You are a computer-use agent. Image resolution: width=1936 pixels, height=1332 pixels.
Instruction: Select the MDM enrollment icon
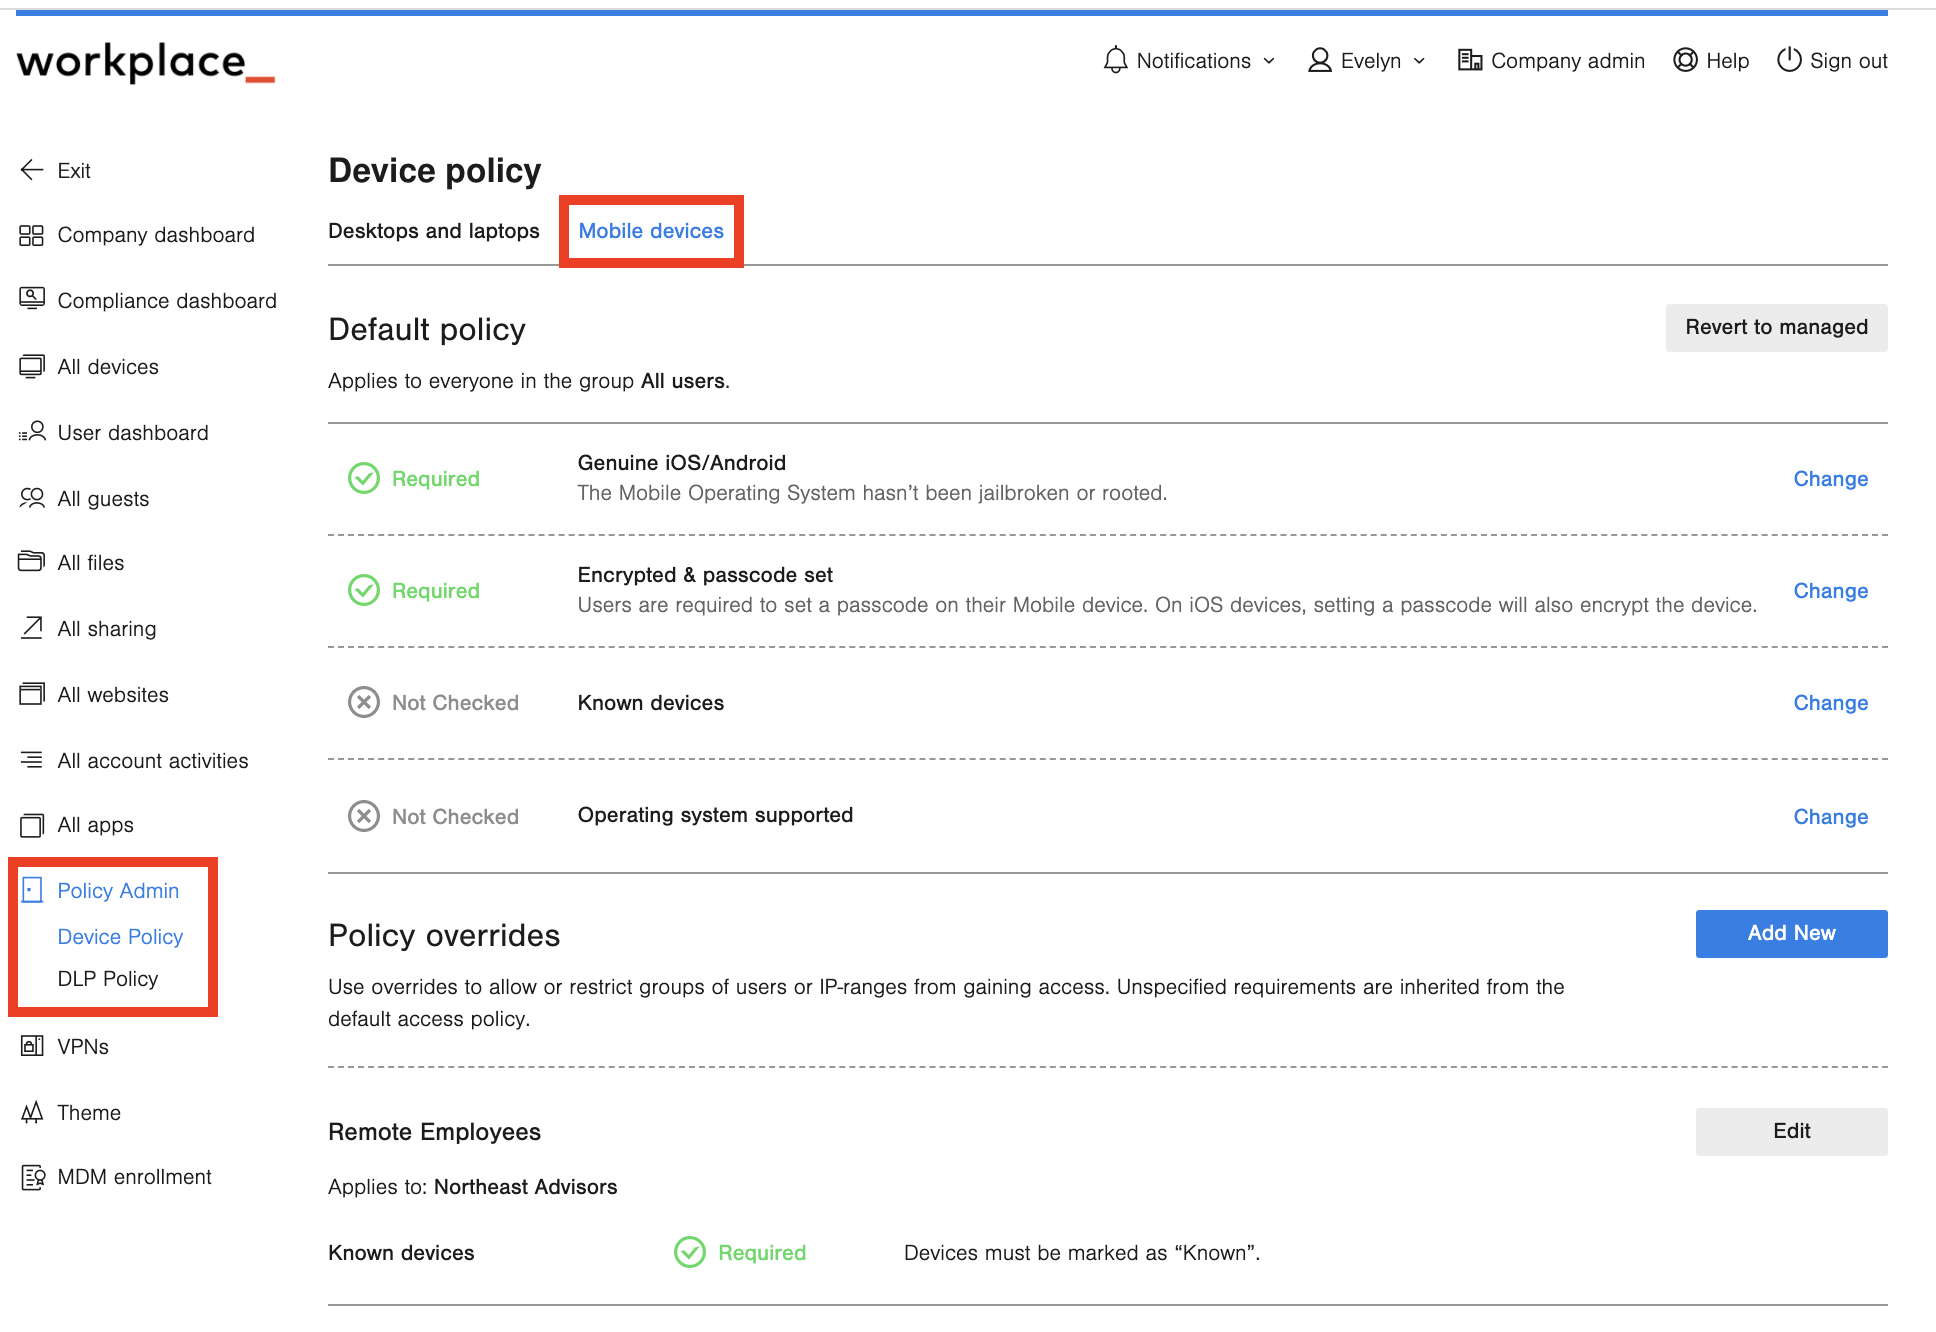point(32,1176)
